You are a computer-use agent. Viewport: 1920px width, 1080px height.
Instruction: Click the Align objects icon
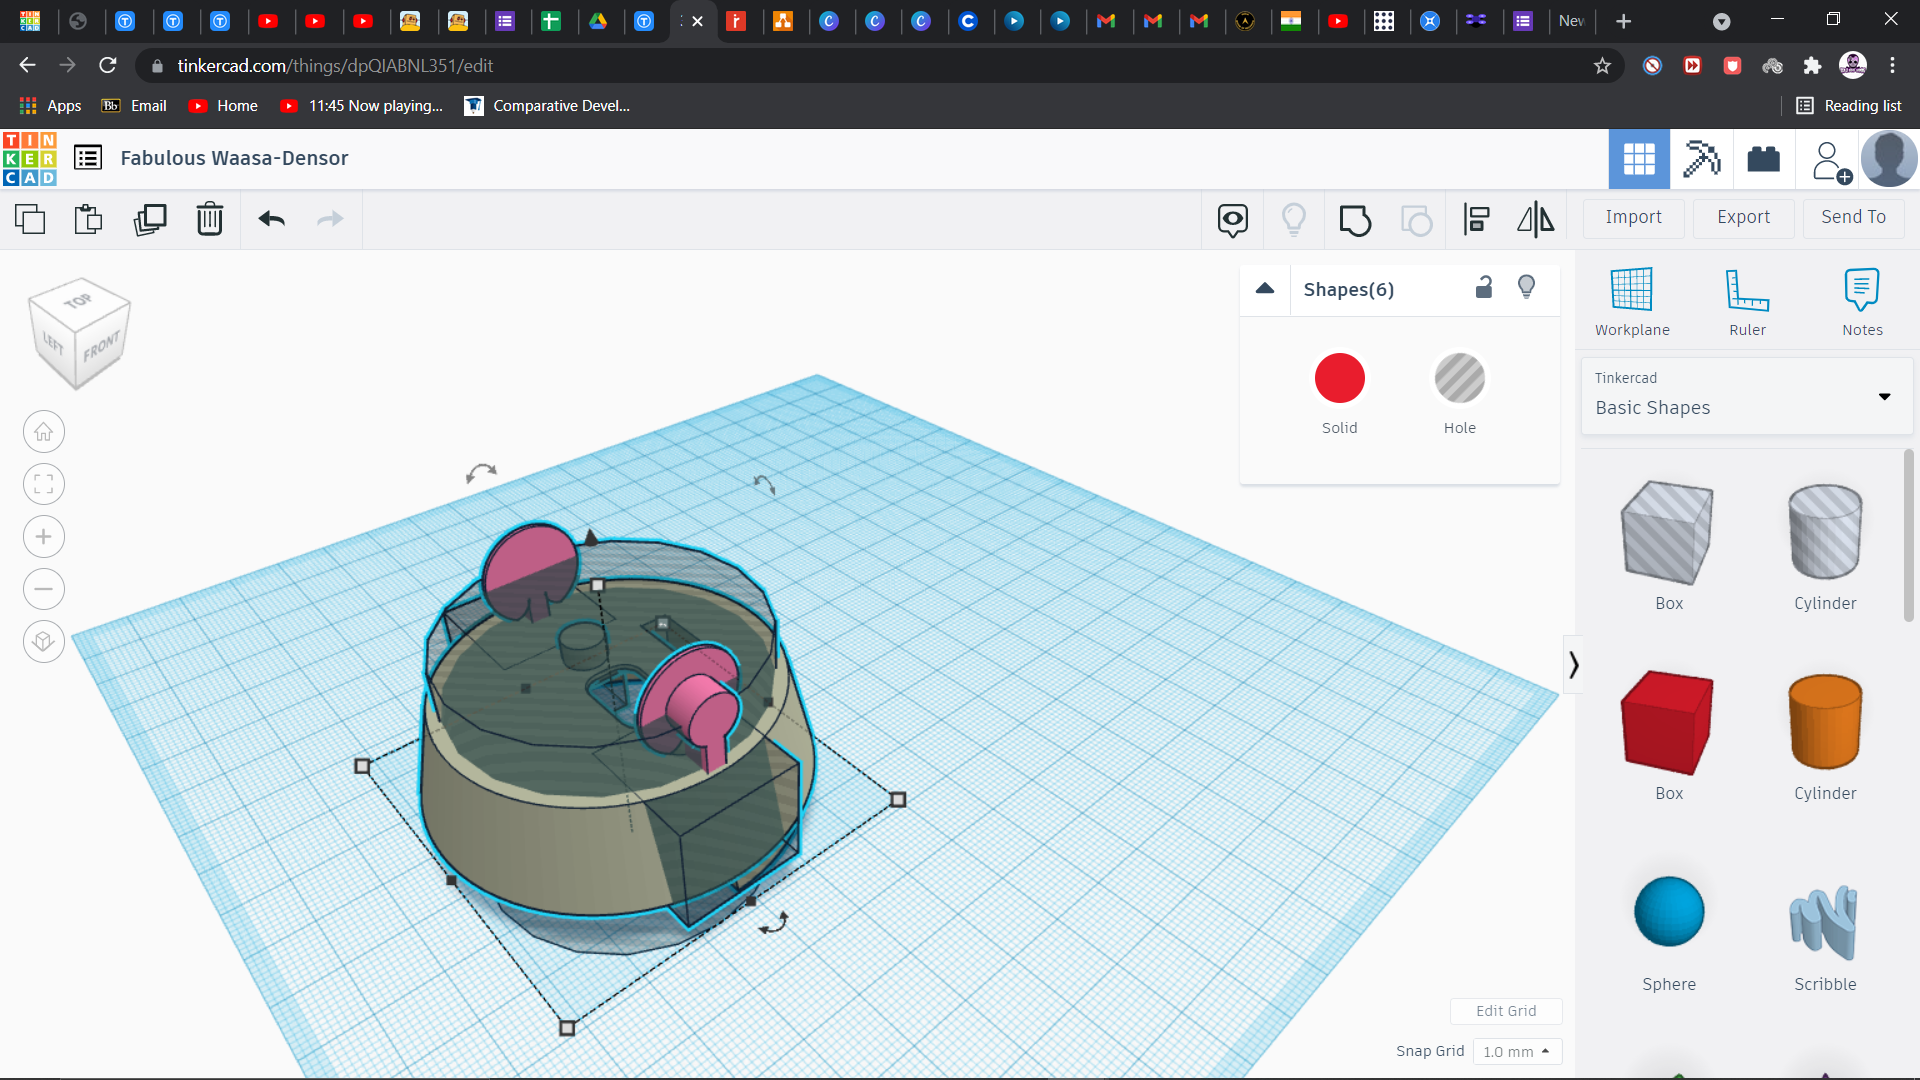(x=1476, y=219)
